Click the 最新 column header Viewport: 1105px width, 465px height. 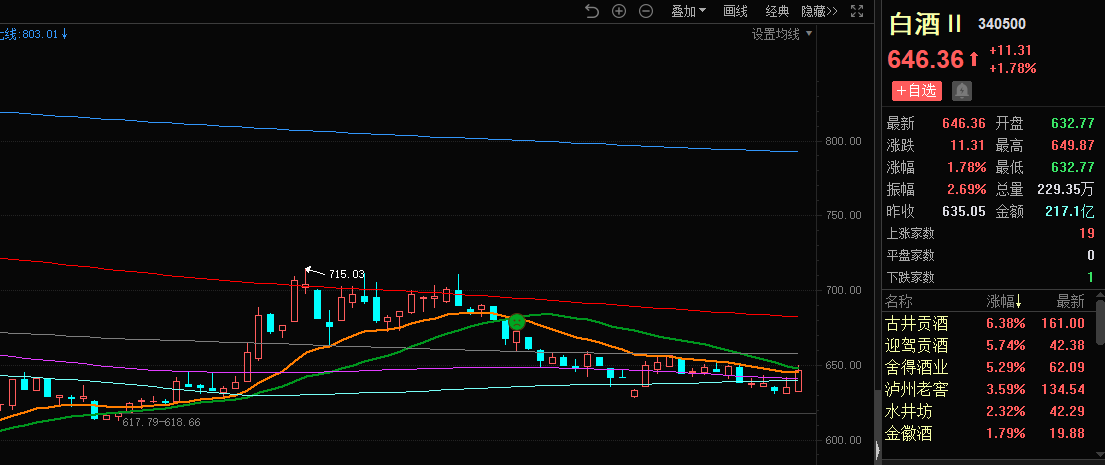coord(1070,301)
